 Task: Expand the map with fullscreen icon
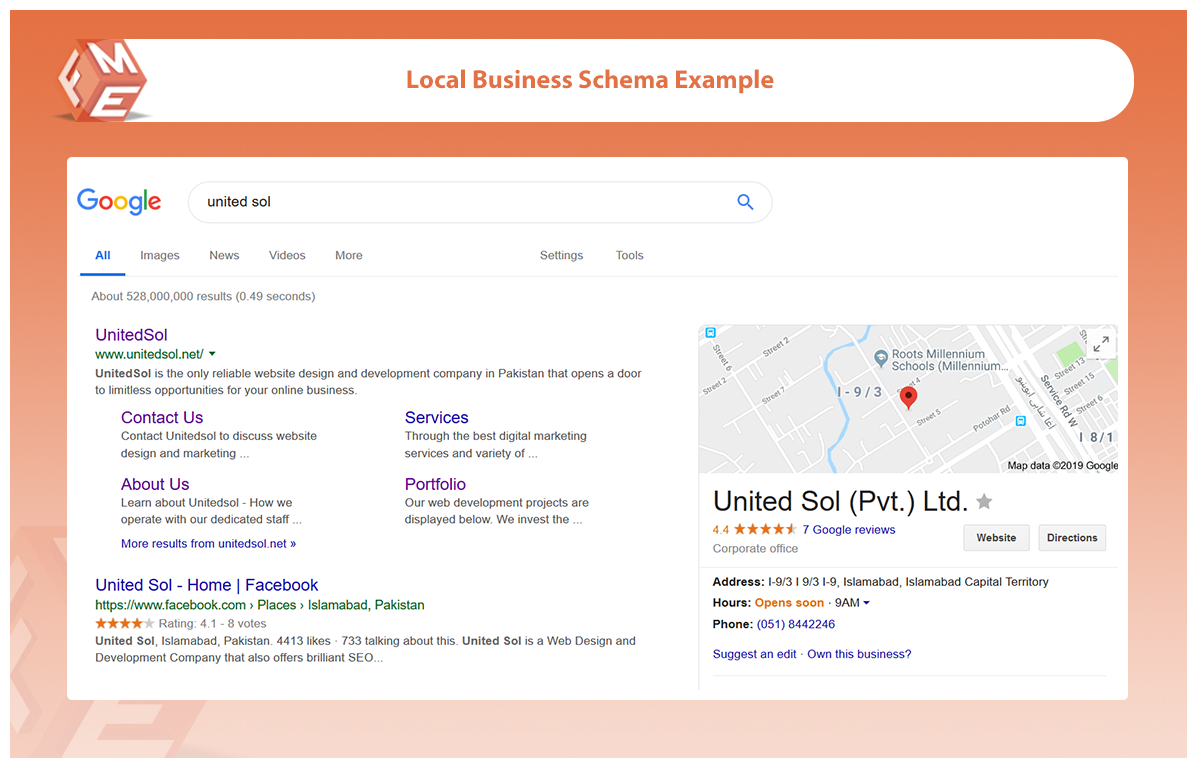tap(1100, 344)
